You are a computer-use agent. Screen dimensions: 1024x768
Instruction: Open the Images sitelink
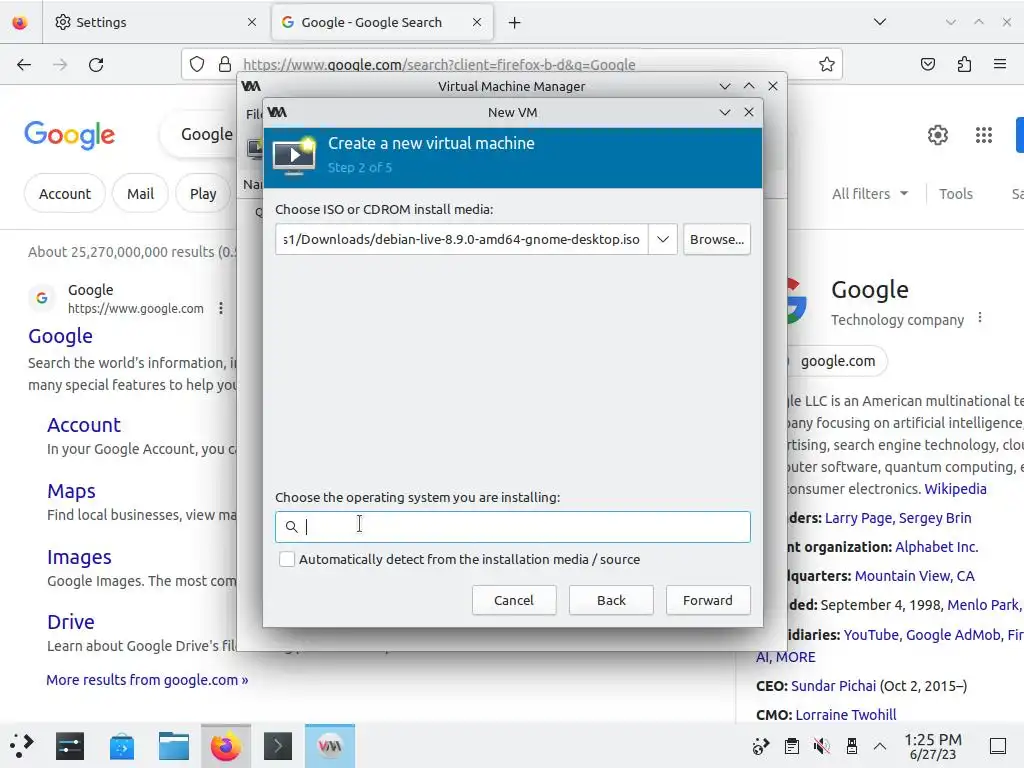(x=79, y=557)
